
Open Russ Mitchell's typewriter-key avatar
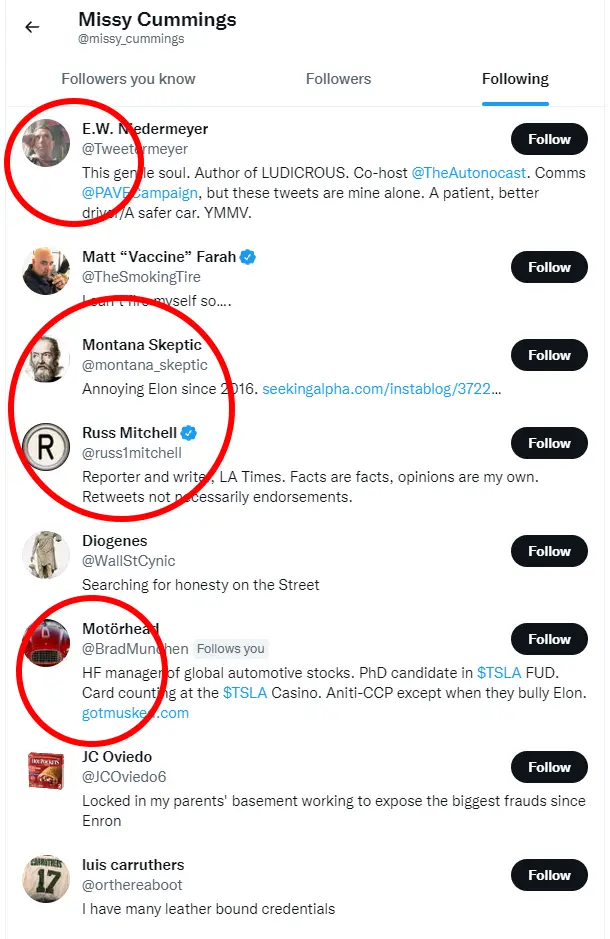46,447
